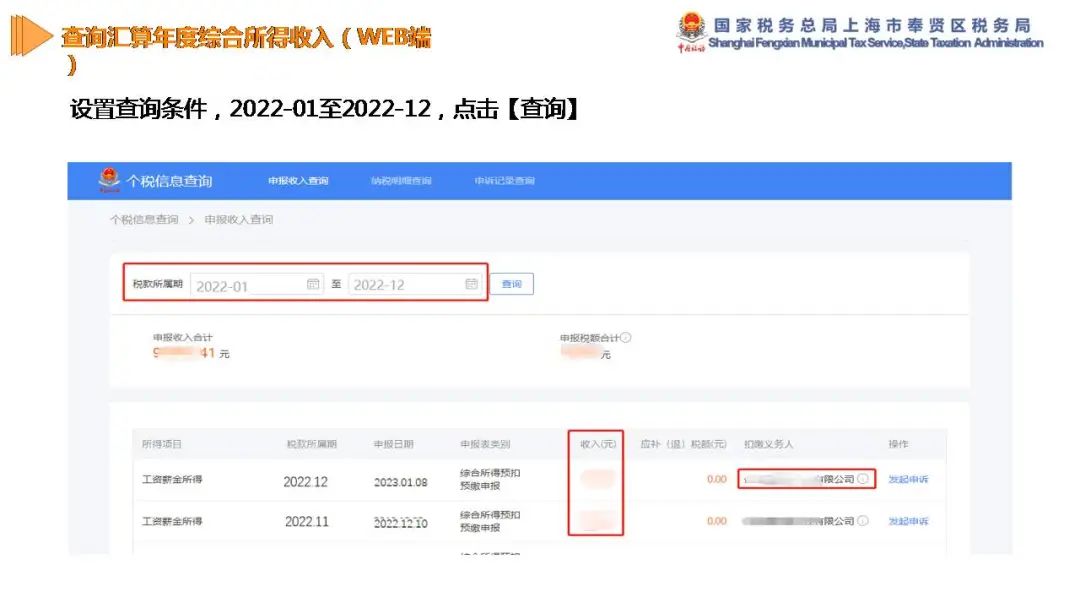Viewport: 1080px width, 608px height.
Task: Click the 2023.01.08 filing date cell
Action: (401, 482)
